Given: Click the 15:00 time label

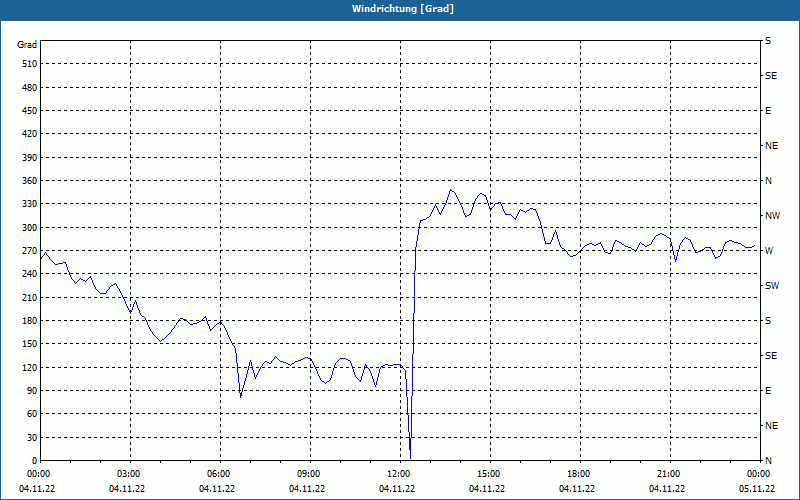Looking at the screenshot, I should tap(490, 474).
